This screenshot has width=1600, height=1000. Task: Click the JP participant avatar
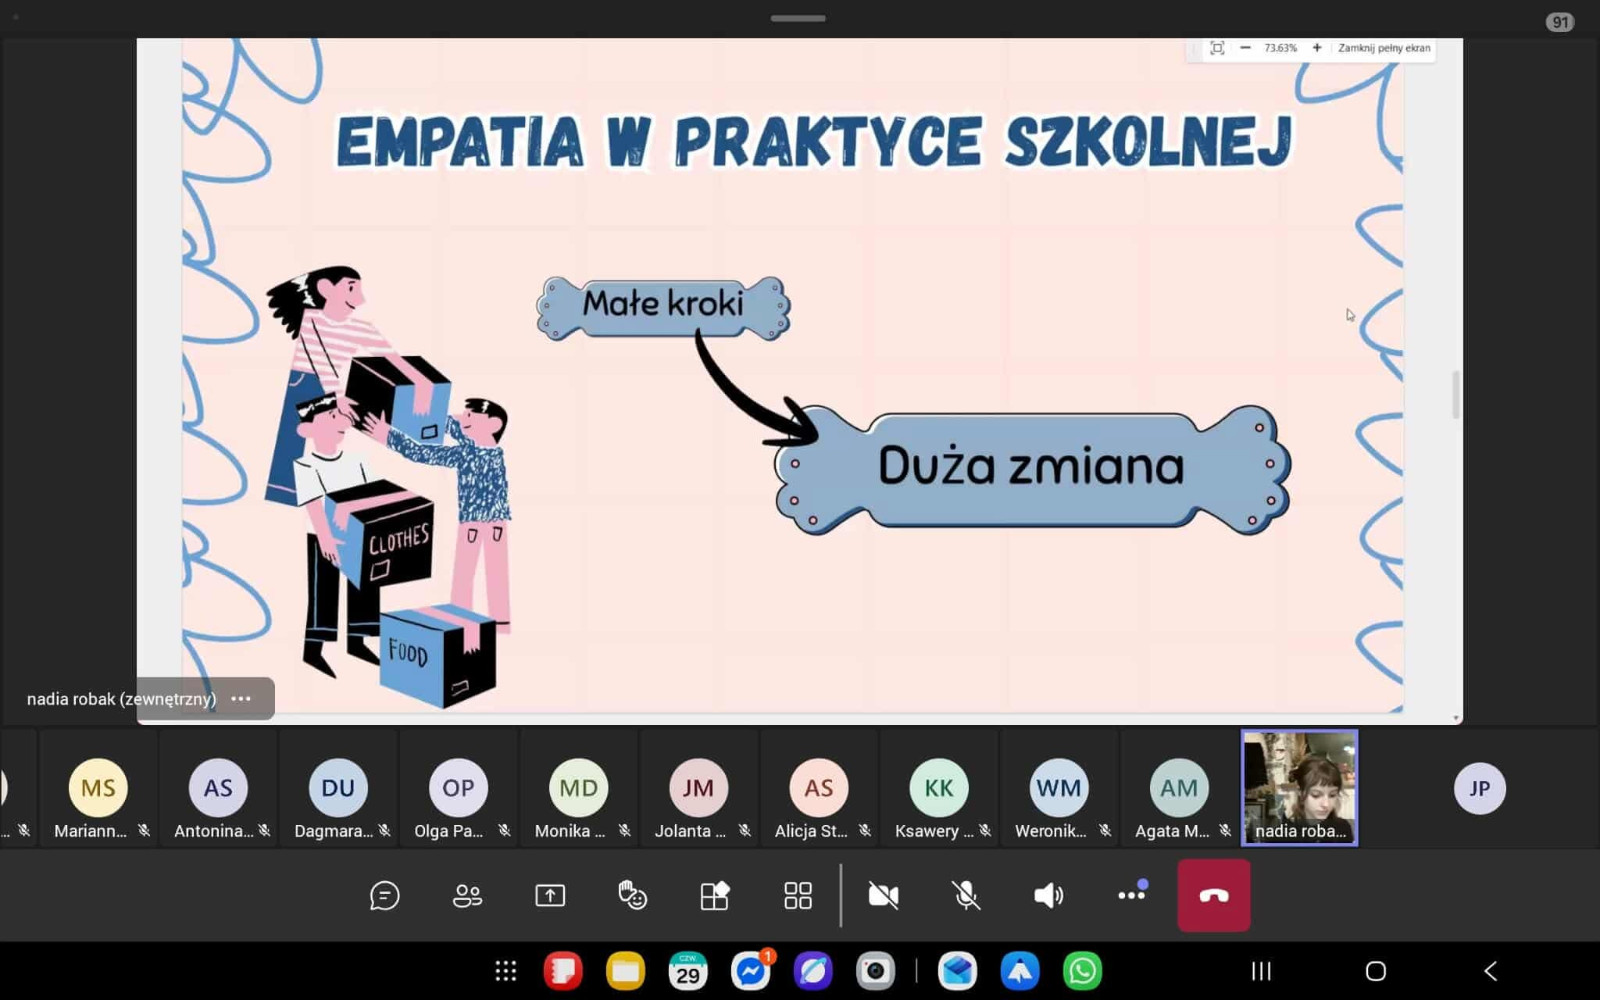(1479, 788)
